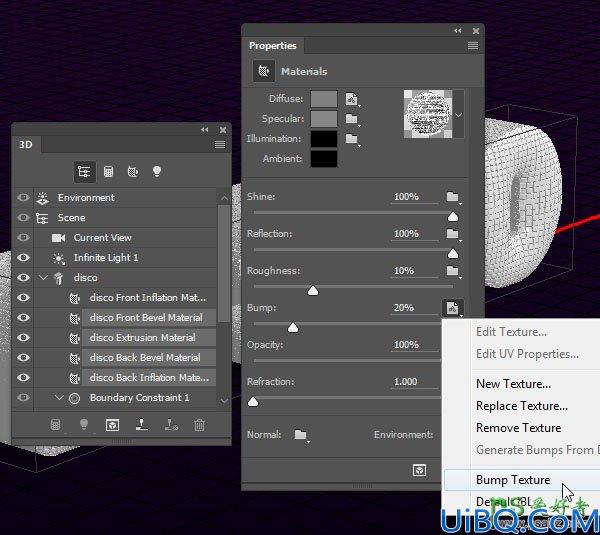
Task: Hide disco Front Bevel Material
Action: [23, 317]
